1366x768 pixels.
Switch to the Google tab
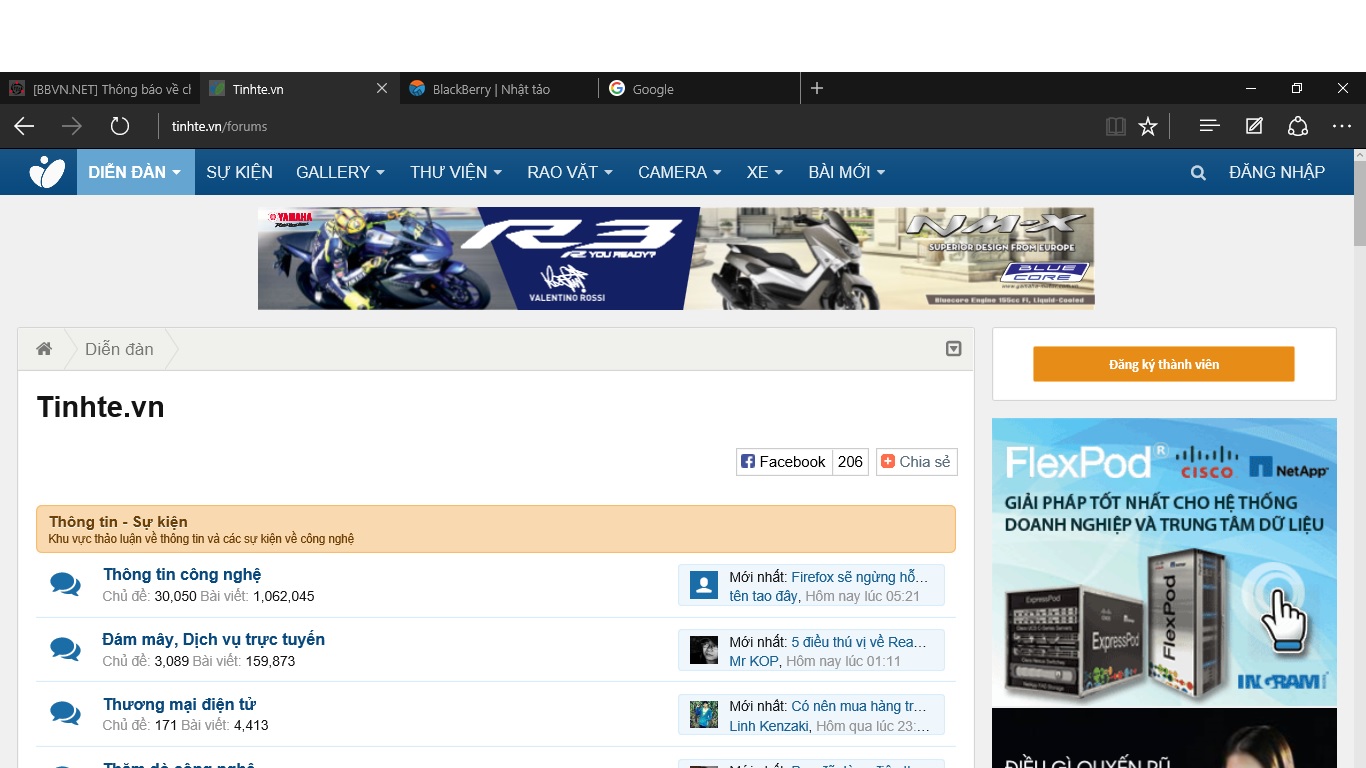pos(700,88)
